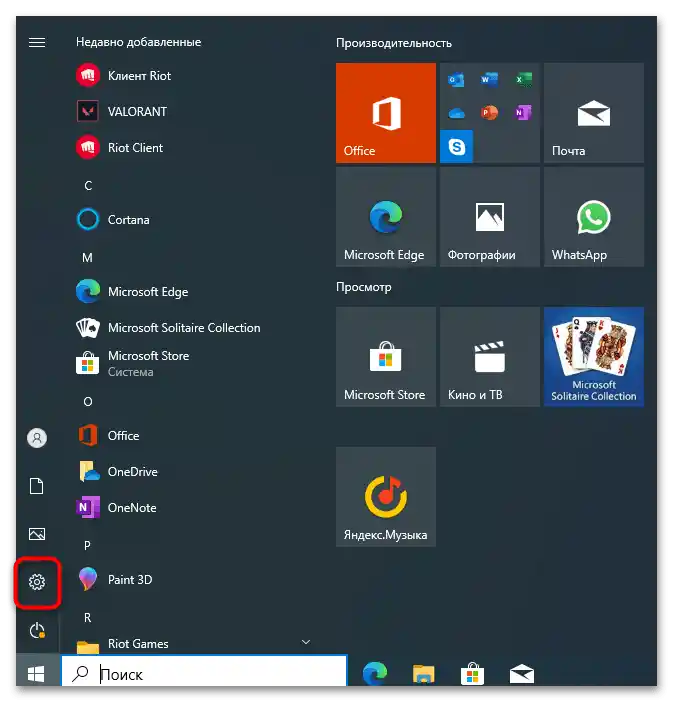The image size is (673, 702).
Task: Click the Недавно добавленные header
Action: point(138,42)
